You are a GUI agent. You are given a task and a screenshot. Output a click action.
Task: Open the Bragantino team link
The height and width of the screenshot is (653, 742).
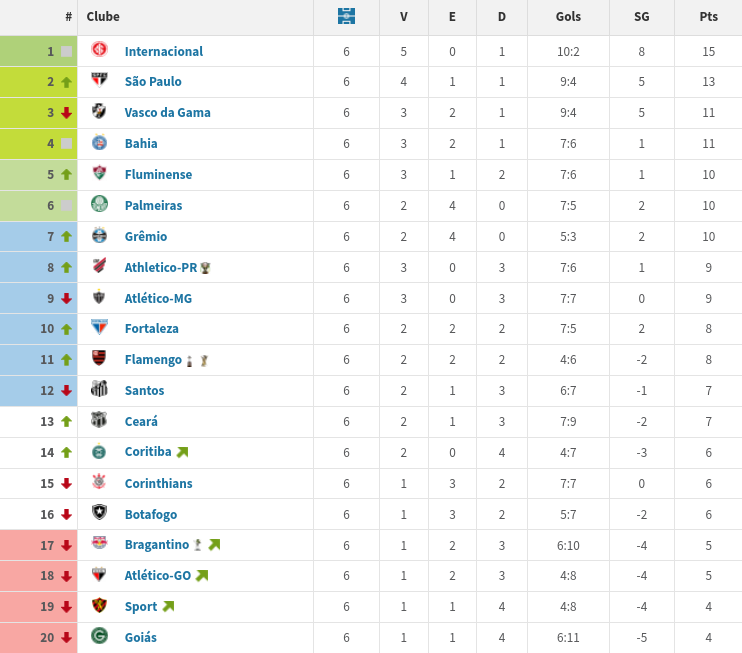pyautogui.click(x=157, y=545)
